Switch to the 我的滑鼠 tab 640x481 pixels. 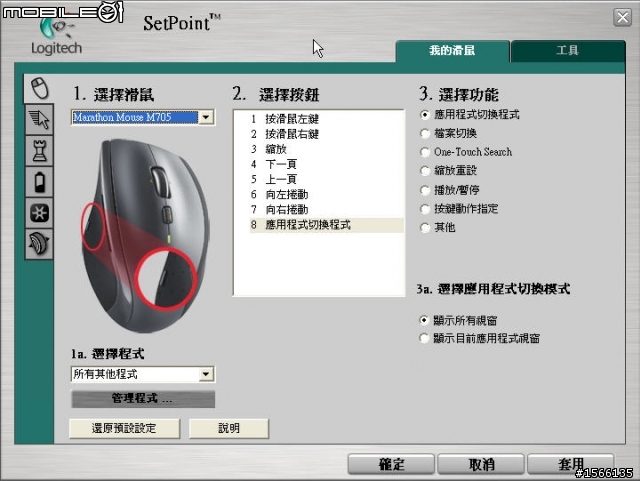pos(452,51)
